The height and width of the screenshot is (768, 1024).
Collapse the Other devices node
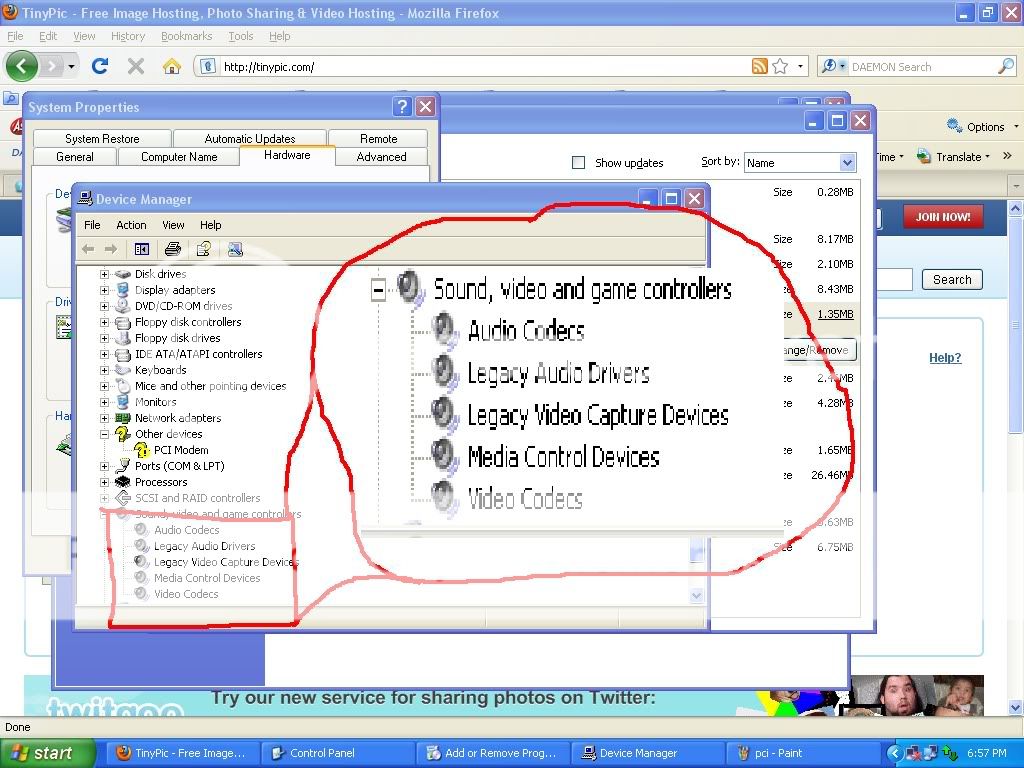coord(104,434)
